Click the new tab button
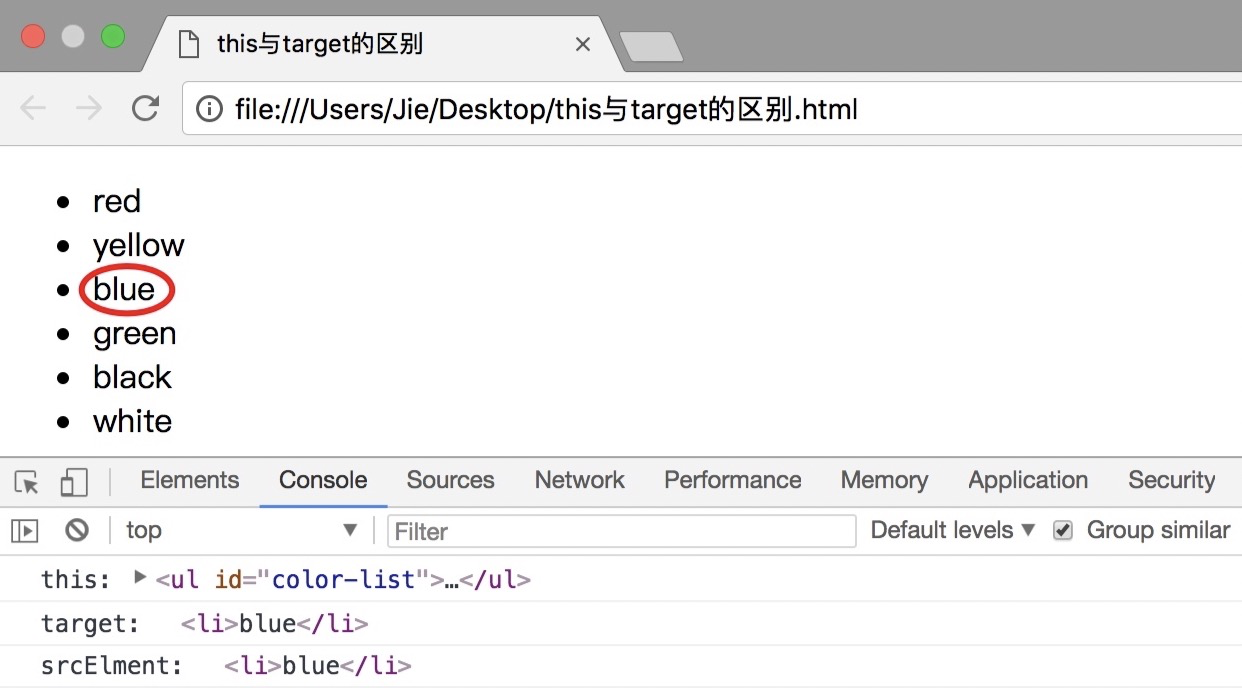The width and height of the screenshot is (1242, 688). [x=651, y=46]
